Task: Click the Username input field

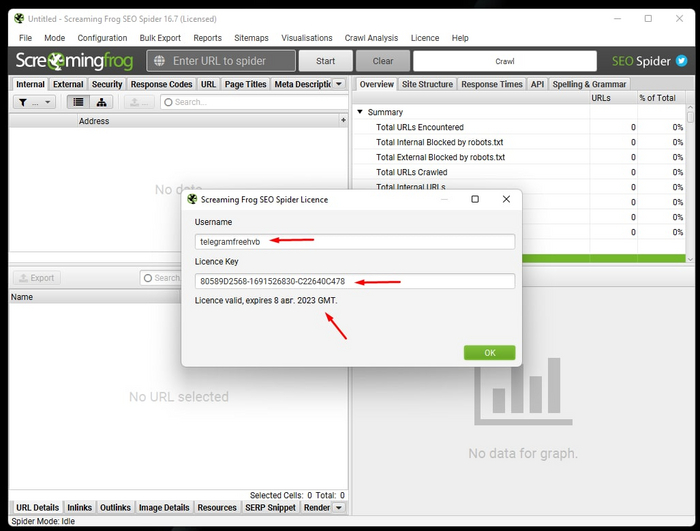Action: pos(355,242)
